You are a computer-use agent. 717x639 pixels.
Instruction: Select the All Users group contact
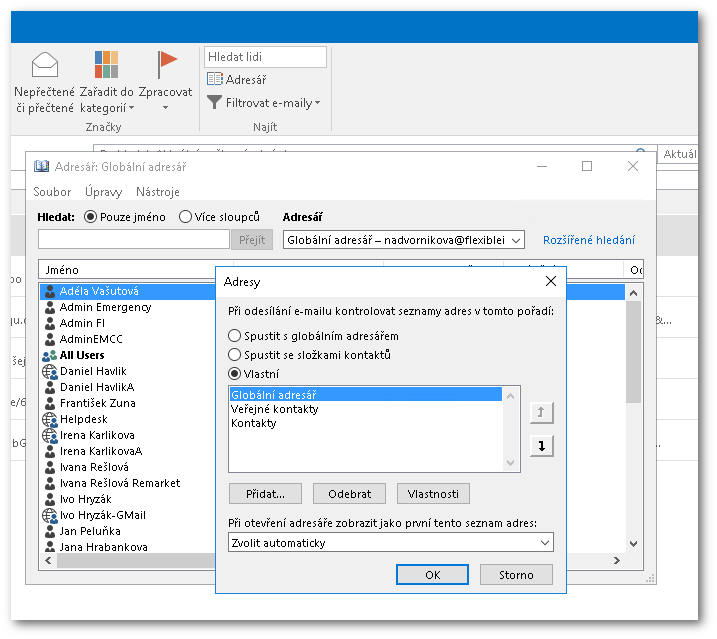[x=81, y=355]
